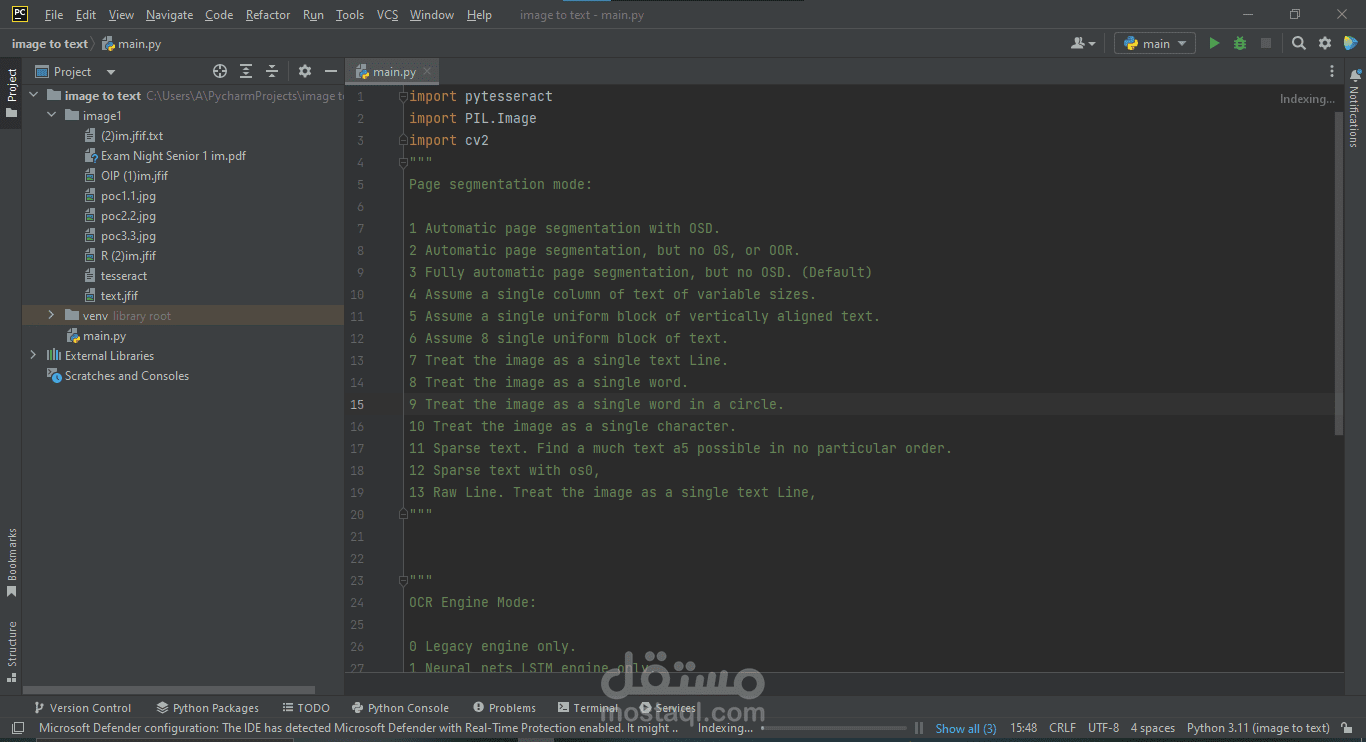Open Project panel options gear

[x=305, y=71]
